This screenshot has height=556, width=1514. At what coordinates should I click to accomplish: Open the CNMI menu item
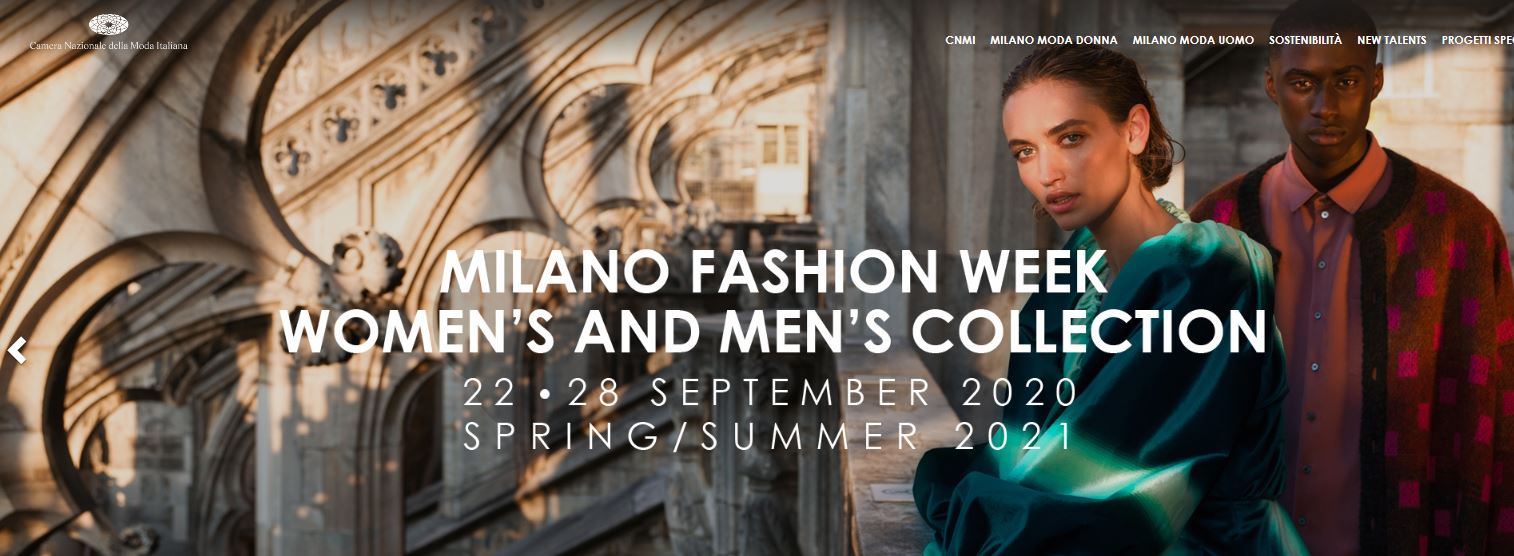[x=960, y=41]
